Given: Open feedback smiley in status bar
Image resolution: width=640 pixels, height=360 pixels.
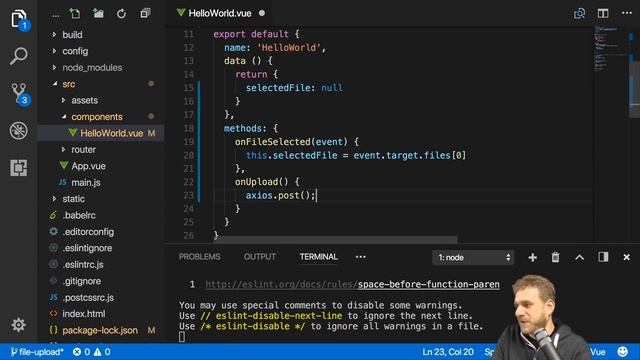Looking at the screenshot, I should pyautogui.click(x=623, y=351).
